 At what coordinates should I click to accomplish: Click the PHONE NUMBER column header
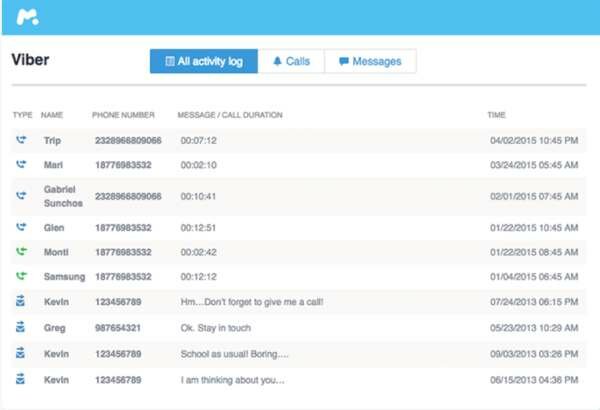(123, 115)
